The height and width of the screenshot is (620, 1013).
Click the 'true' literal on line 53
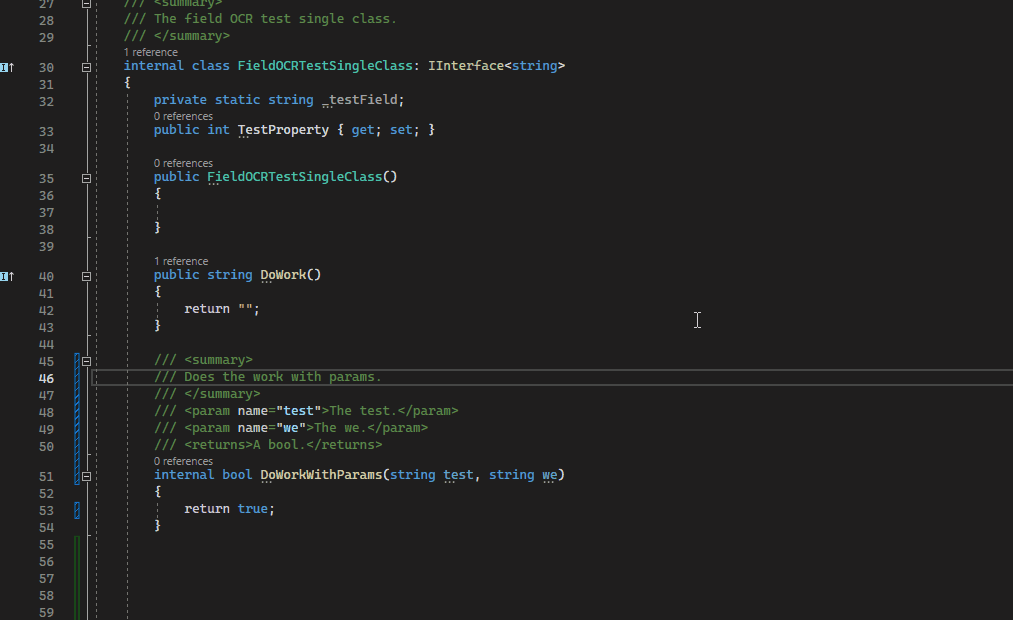252,510
